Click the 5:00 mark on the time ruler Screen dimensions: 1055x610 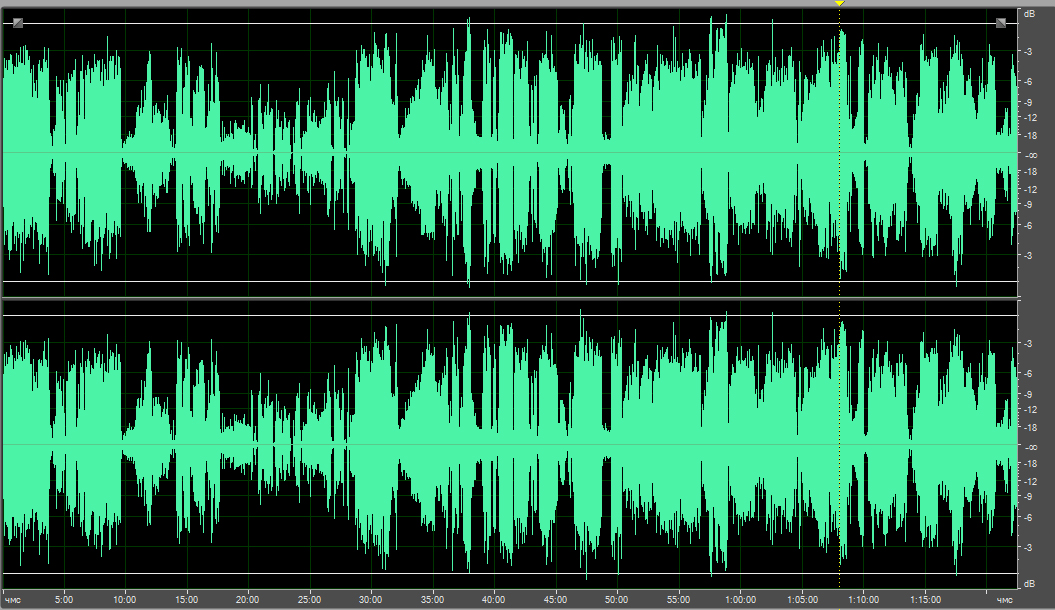click(x=64, y=599)
